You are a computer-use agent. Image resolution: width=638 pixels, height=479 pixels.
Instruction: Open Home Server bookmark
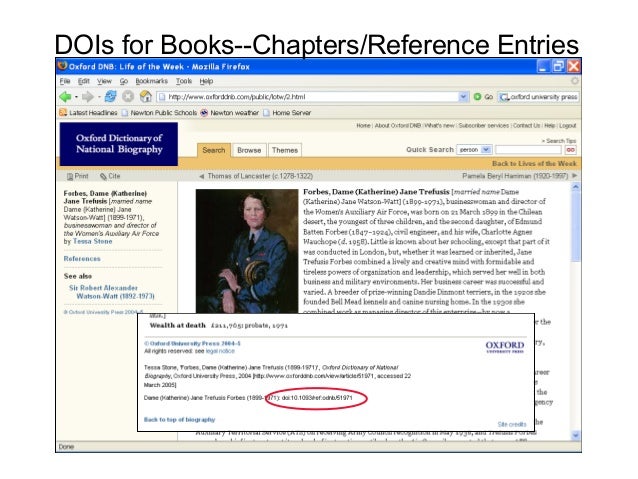pos(287,113)
